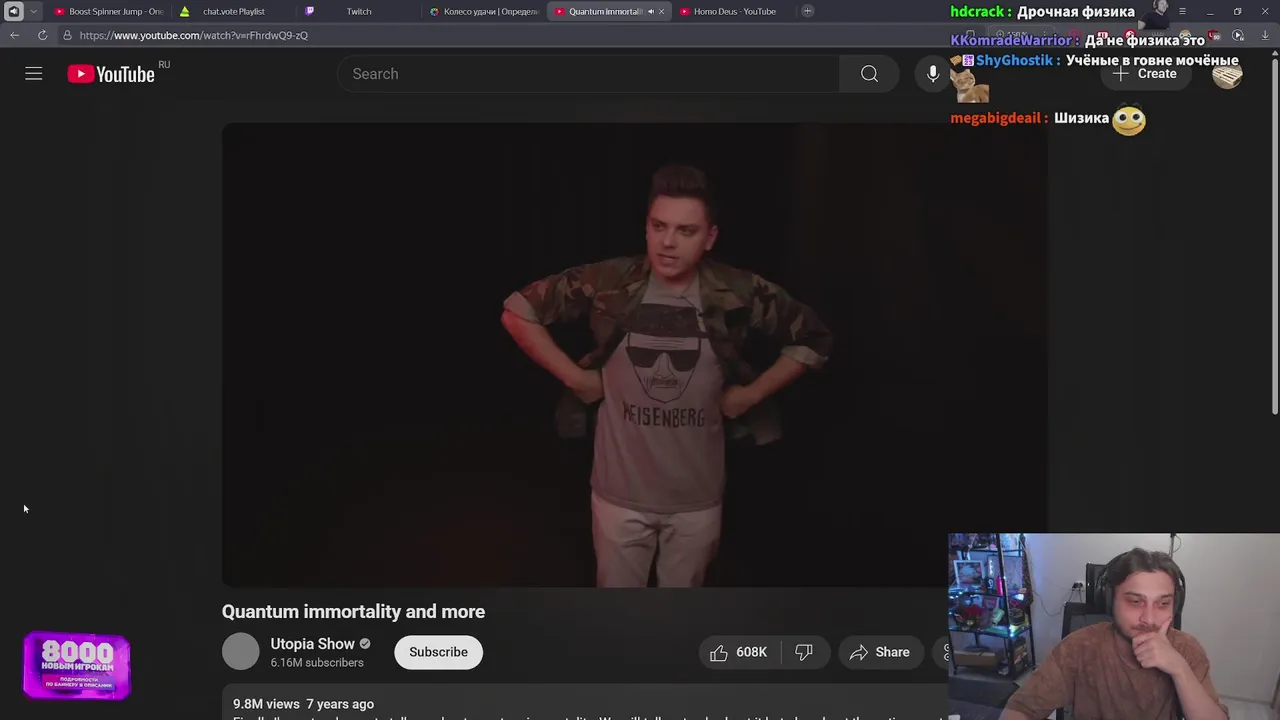Like the video with thumbs-up
The width and height of the screenshot is (1280, 720).
[x=739, y=652]
